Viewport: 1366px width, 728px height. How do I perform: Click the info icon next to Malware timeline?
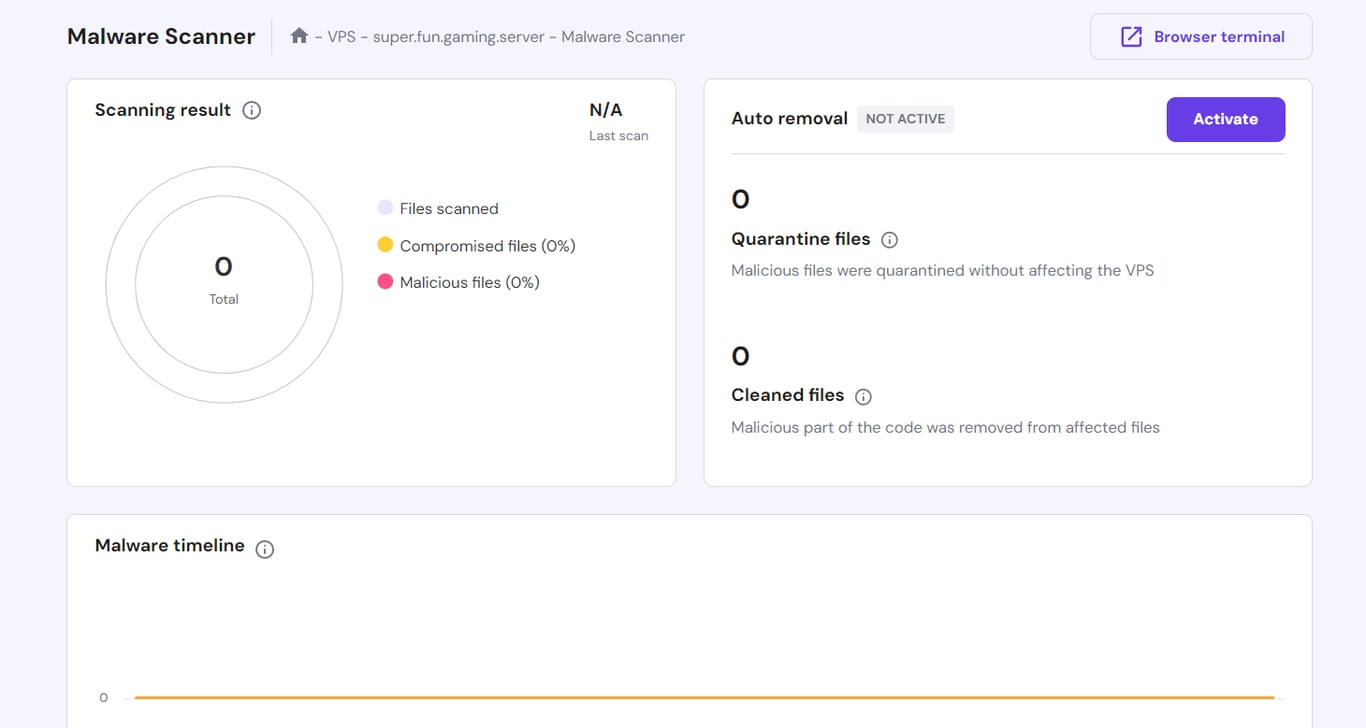[264, 549]
